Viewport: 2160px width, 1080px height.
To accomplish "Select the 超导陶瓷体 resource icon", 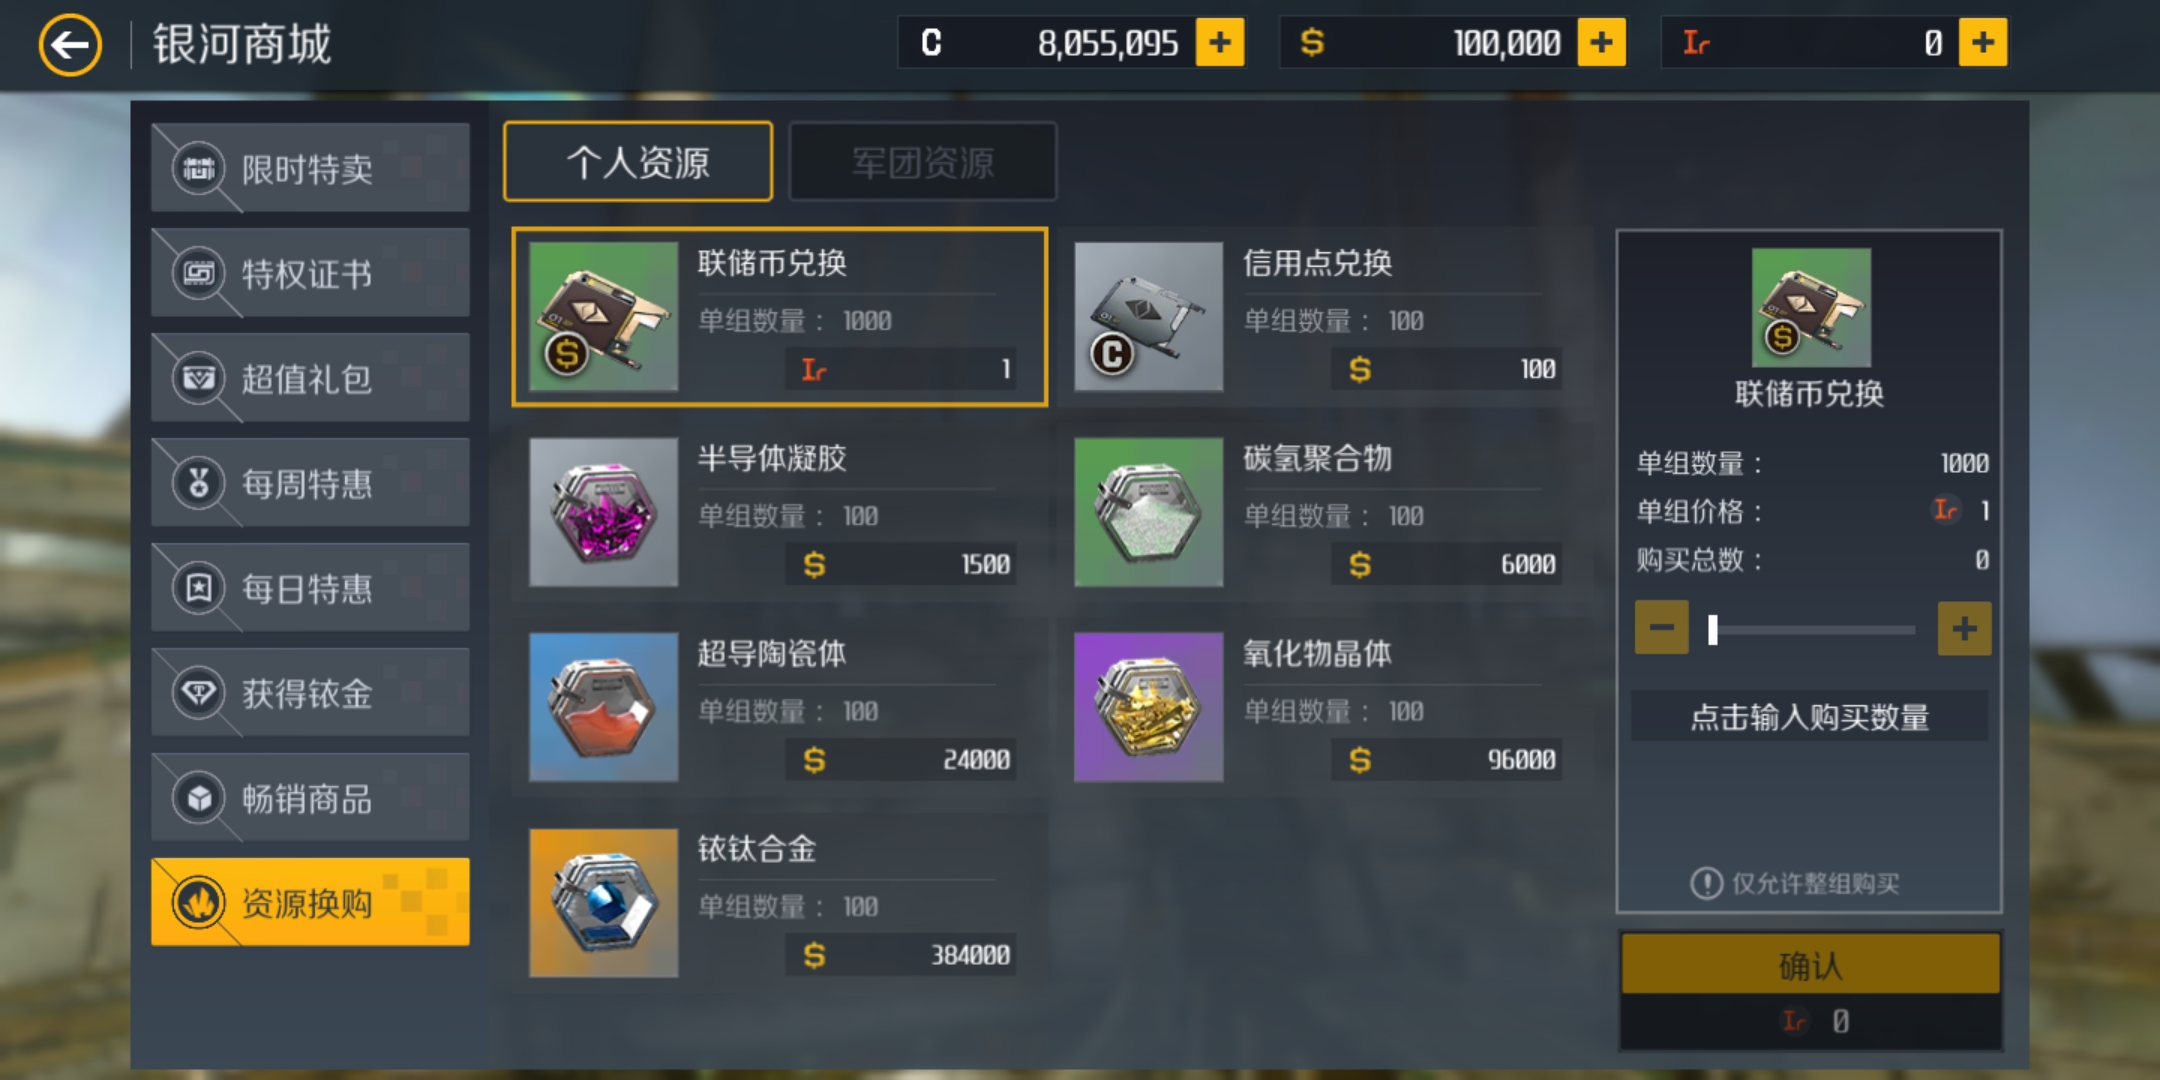I will (603, 707).
